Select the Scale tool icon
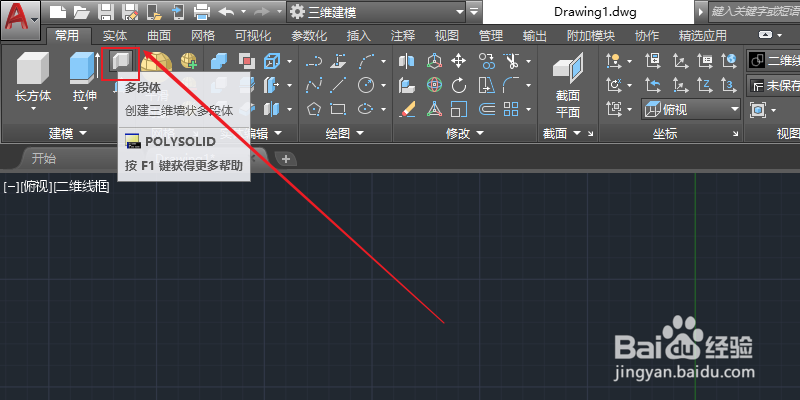The height and width of the screenshot is (400, 800). [459, 109]
